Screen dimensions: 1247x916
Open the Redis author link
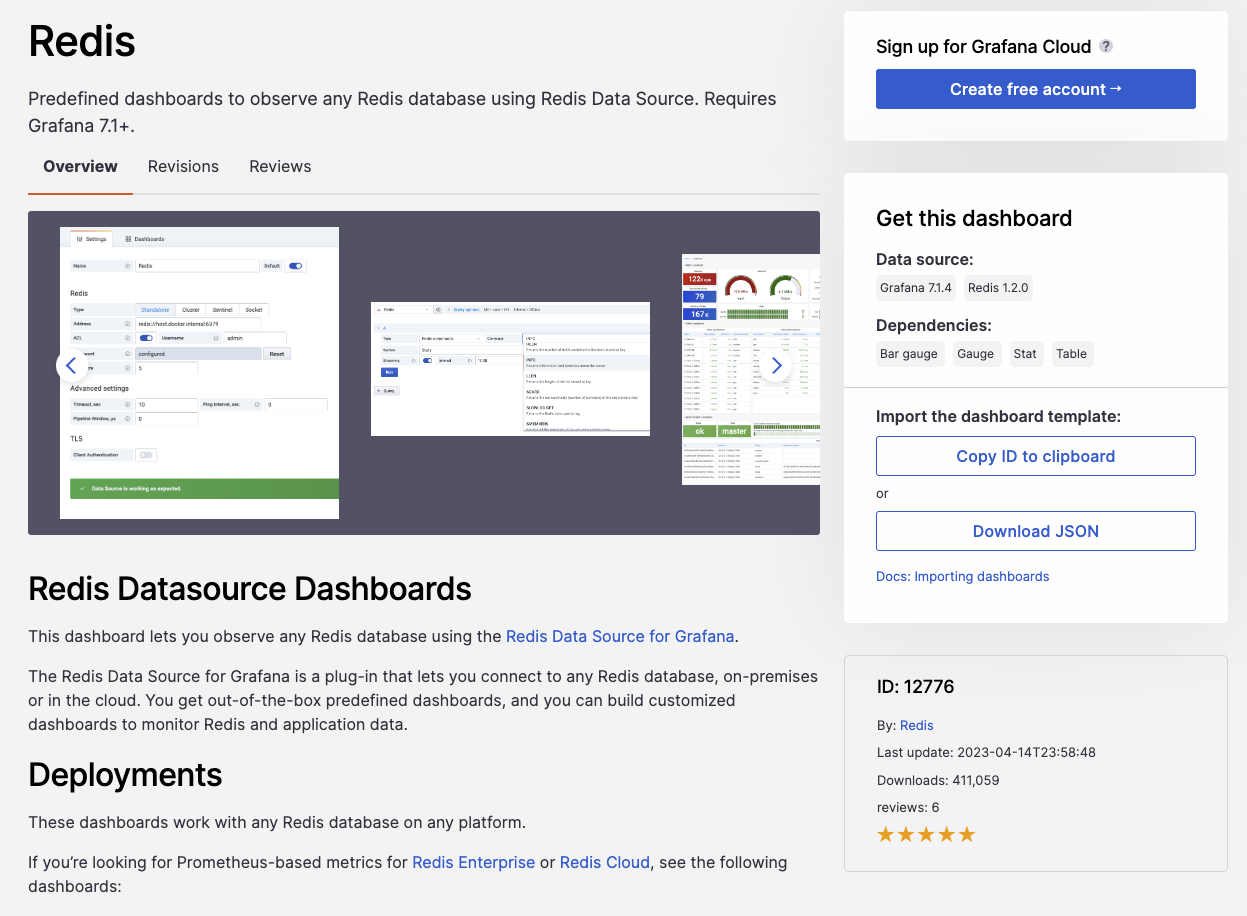click(917, 725)
